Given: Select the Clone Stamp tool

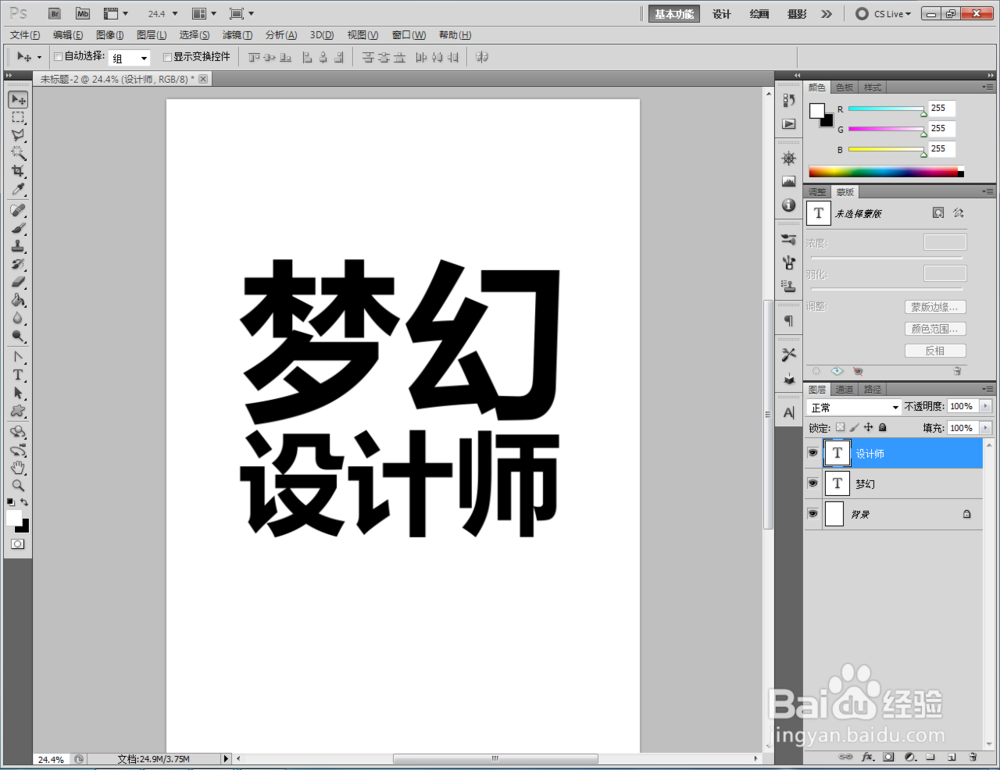Looking at the screenshot, I should 18,246.
